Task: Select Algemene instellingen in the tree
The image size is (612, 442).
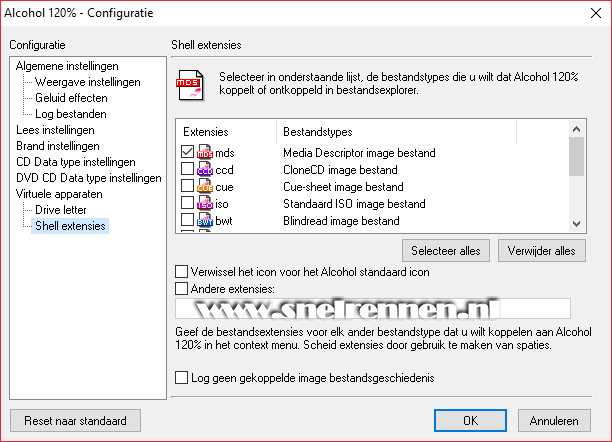Action: 67,66
